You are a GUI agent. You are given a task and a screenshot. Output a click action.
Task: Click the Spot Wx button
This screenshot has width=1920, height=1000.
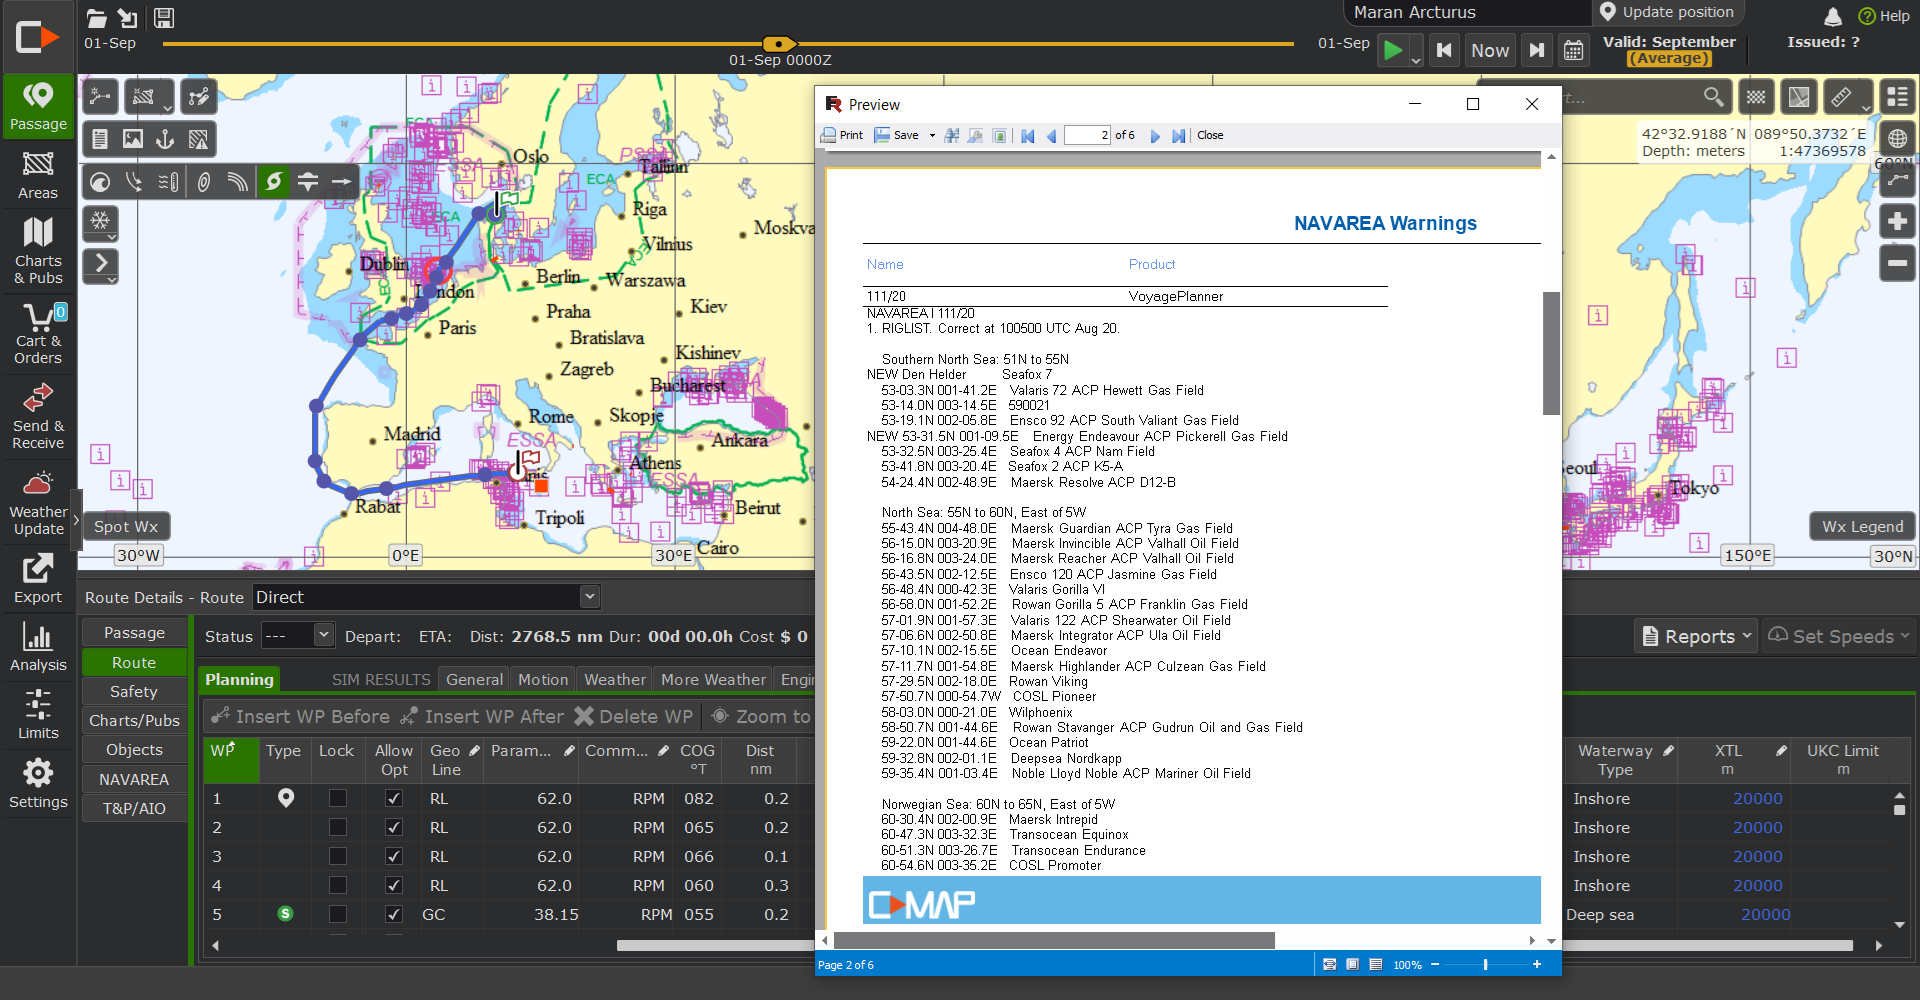[126, 526]
